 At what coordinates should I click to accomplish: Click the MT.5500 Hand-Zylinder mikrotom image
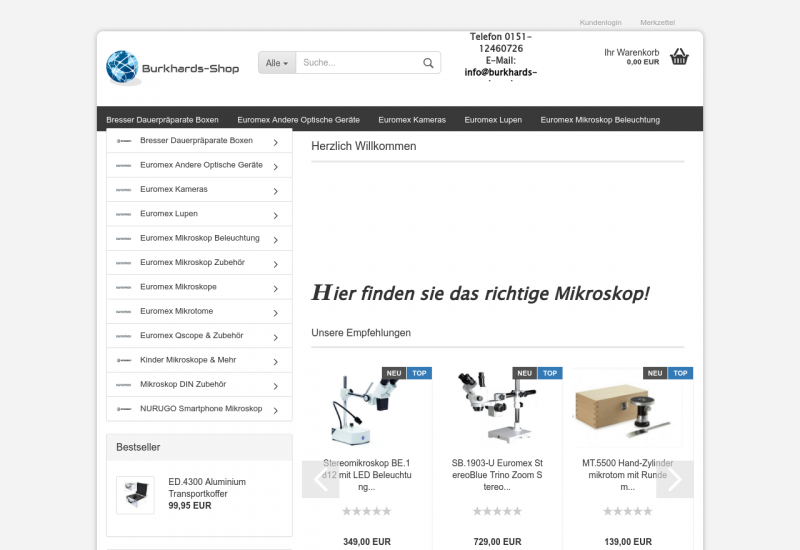[x=628, y=408]
